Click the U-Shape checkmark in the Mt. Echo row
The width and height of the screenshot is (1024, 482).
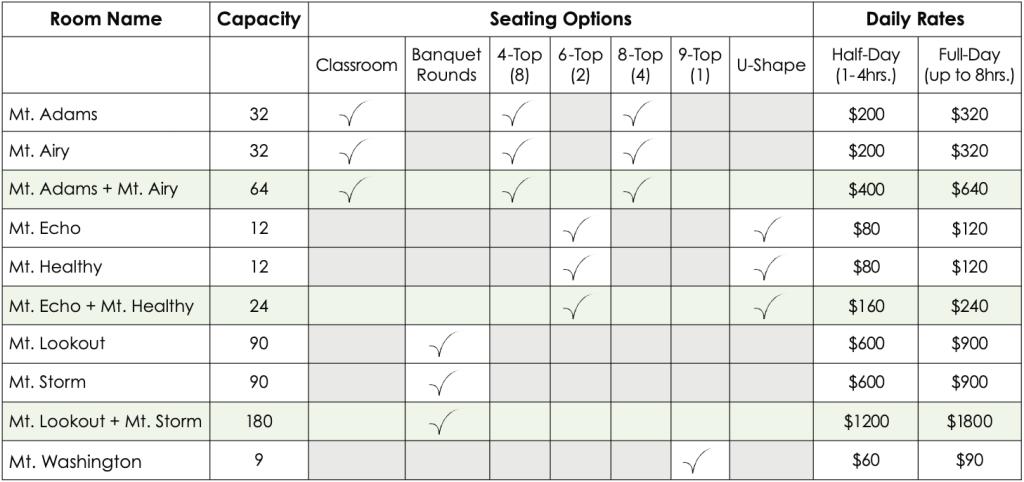767,230
